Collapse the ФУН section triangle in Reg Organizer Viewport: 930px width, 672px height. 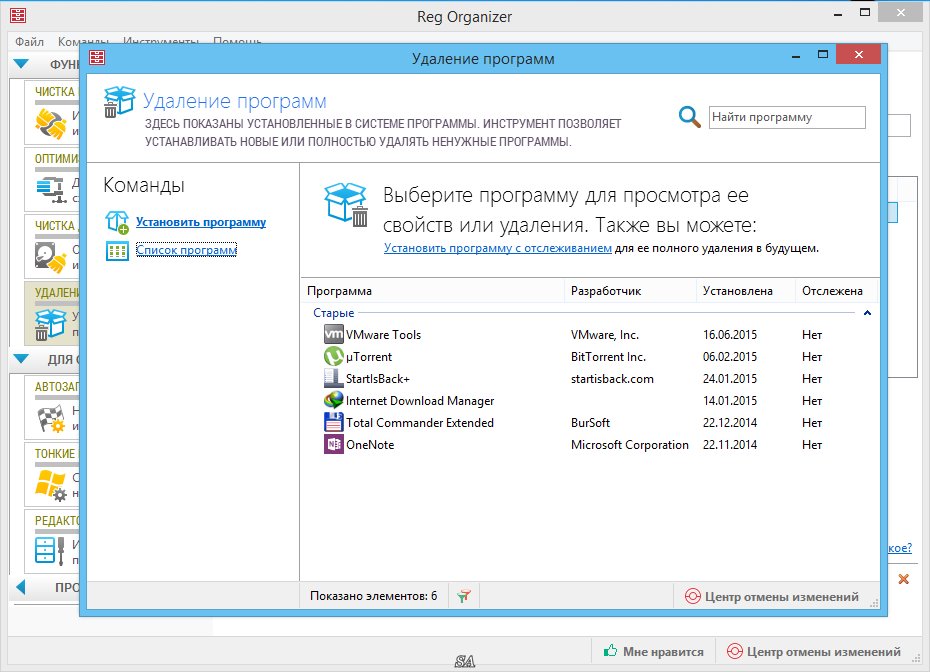tap(21, 63)
